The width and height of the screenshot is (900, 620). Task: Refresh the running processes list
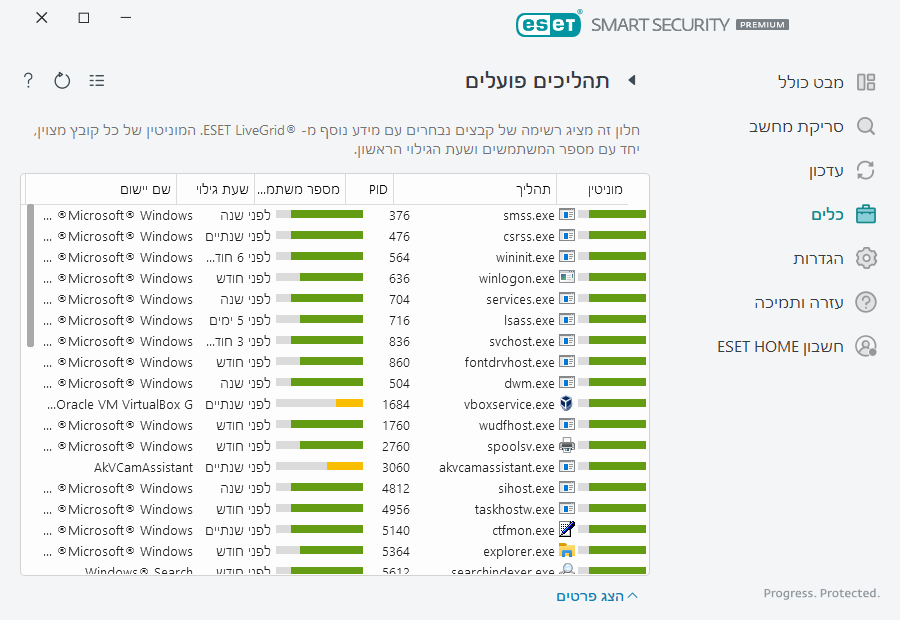tap(62, 80)
